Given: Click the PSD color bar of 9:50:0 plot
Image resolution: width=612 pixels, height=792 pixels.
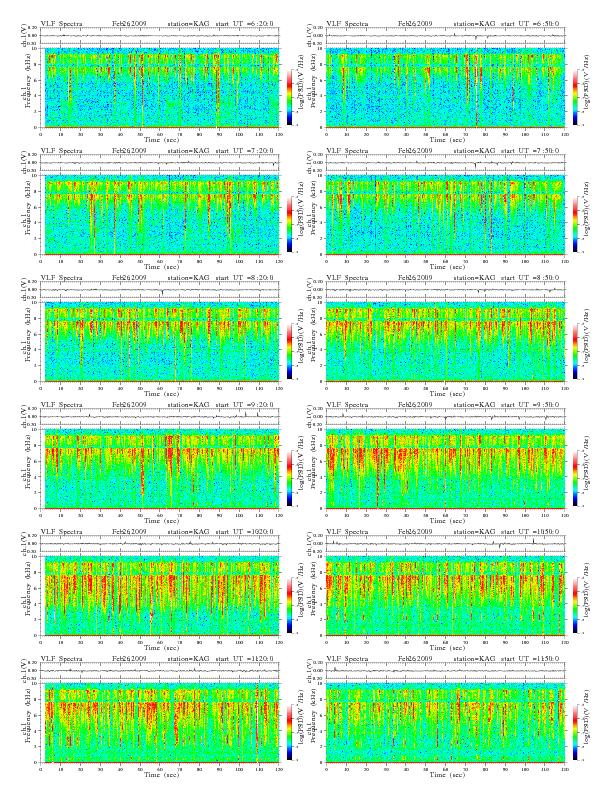Looking at the screenshot, I should pos(576,478).
